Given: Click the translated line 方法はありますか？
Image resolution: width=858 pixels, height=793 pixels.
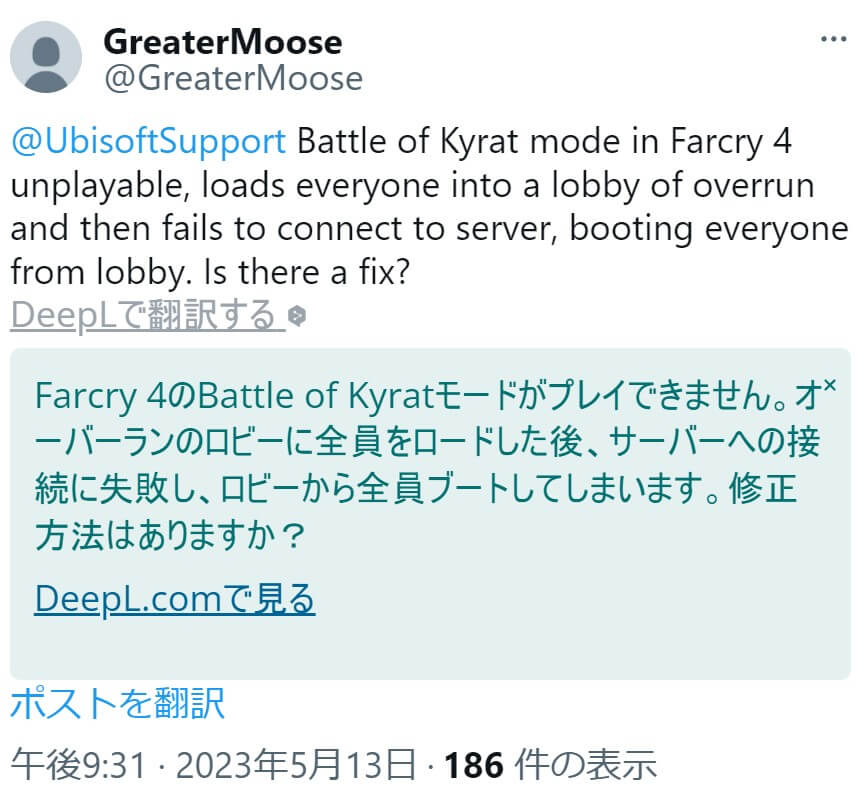Looking at the screenshot, I should [168, 540].
